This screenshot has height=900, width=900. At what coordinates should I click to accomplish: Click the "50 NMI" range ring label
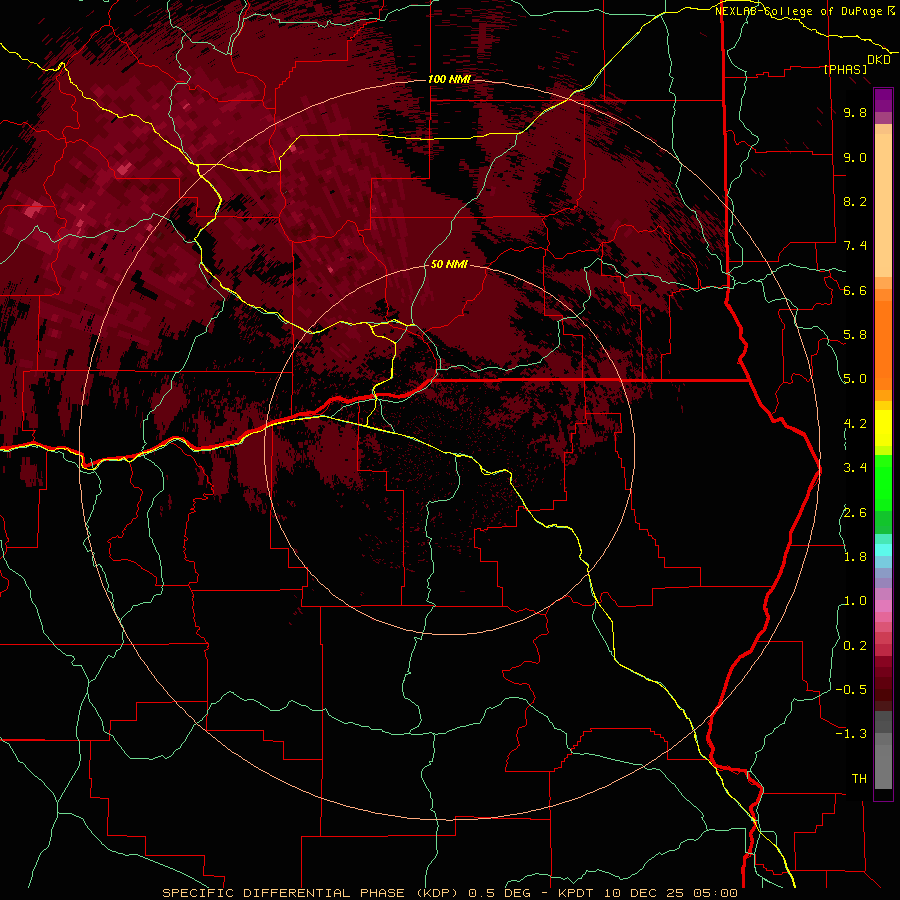(x=449, y=264)
